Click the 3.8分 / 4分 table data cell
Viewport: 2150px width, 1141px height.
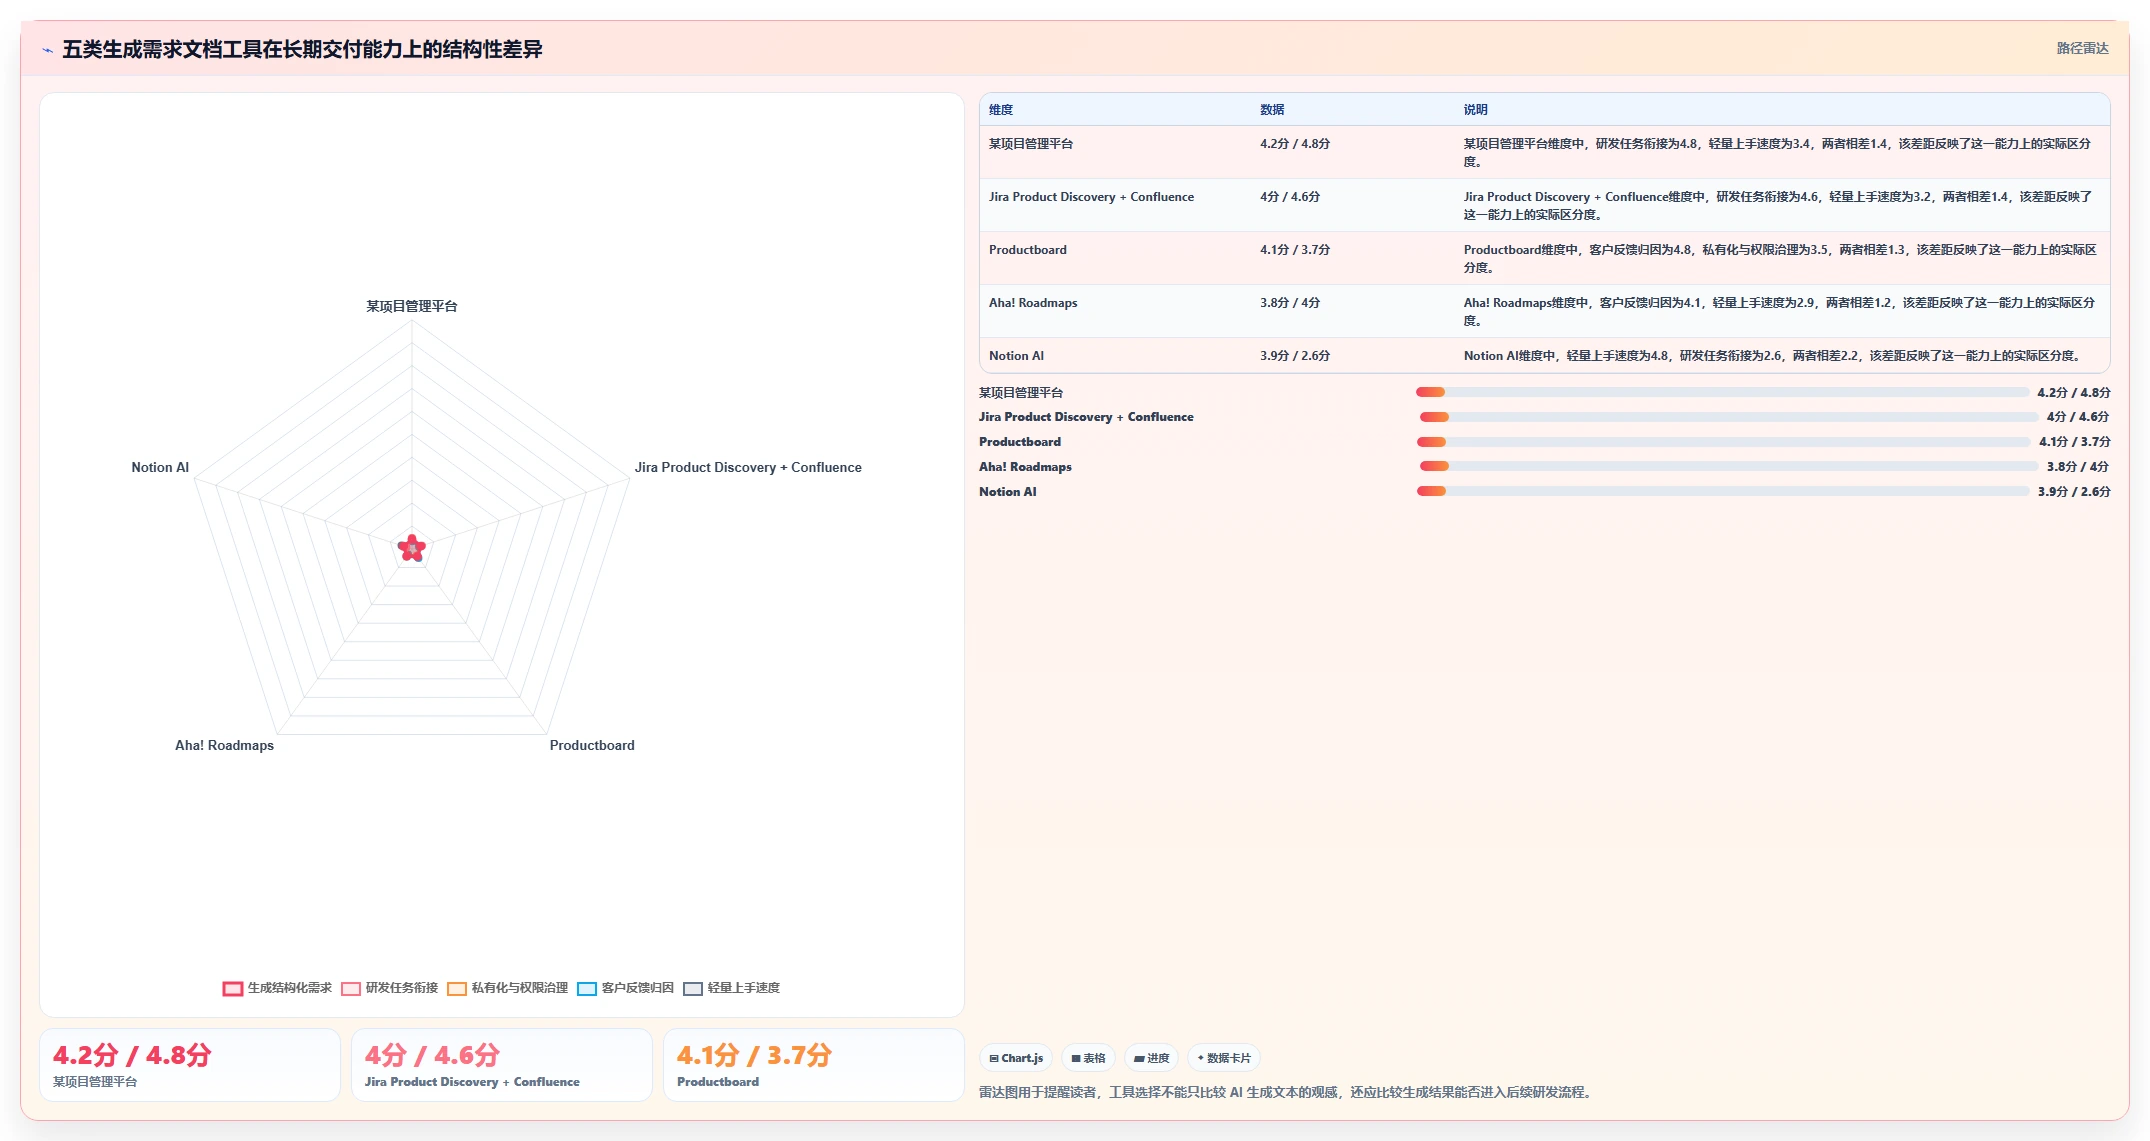(1290, 303)
